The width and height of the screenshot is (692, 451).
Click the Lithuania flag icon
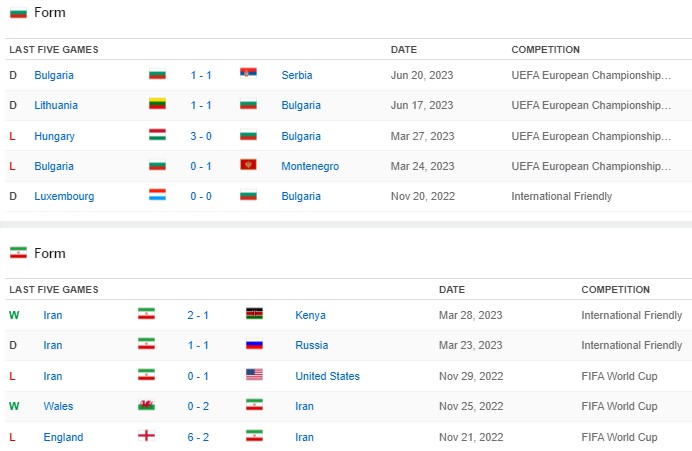157,103
